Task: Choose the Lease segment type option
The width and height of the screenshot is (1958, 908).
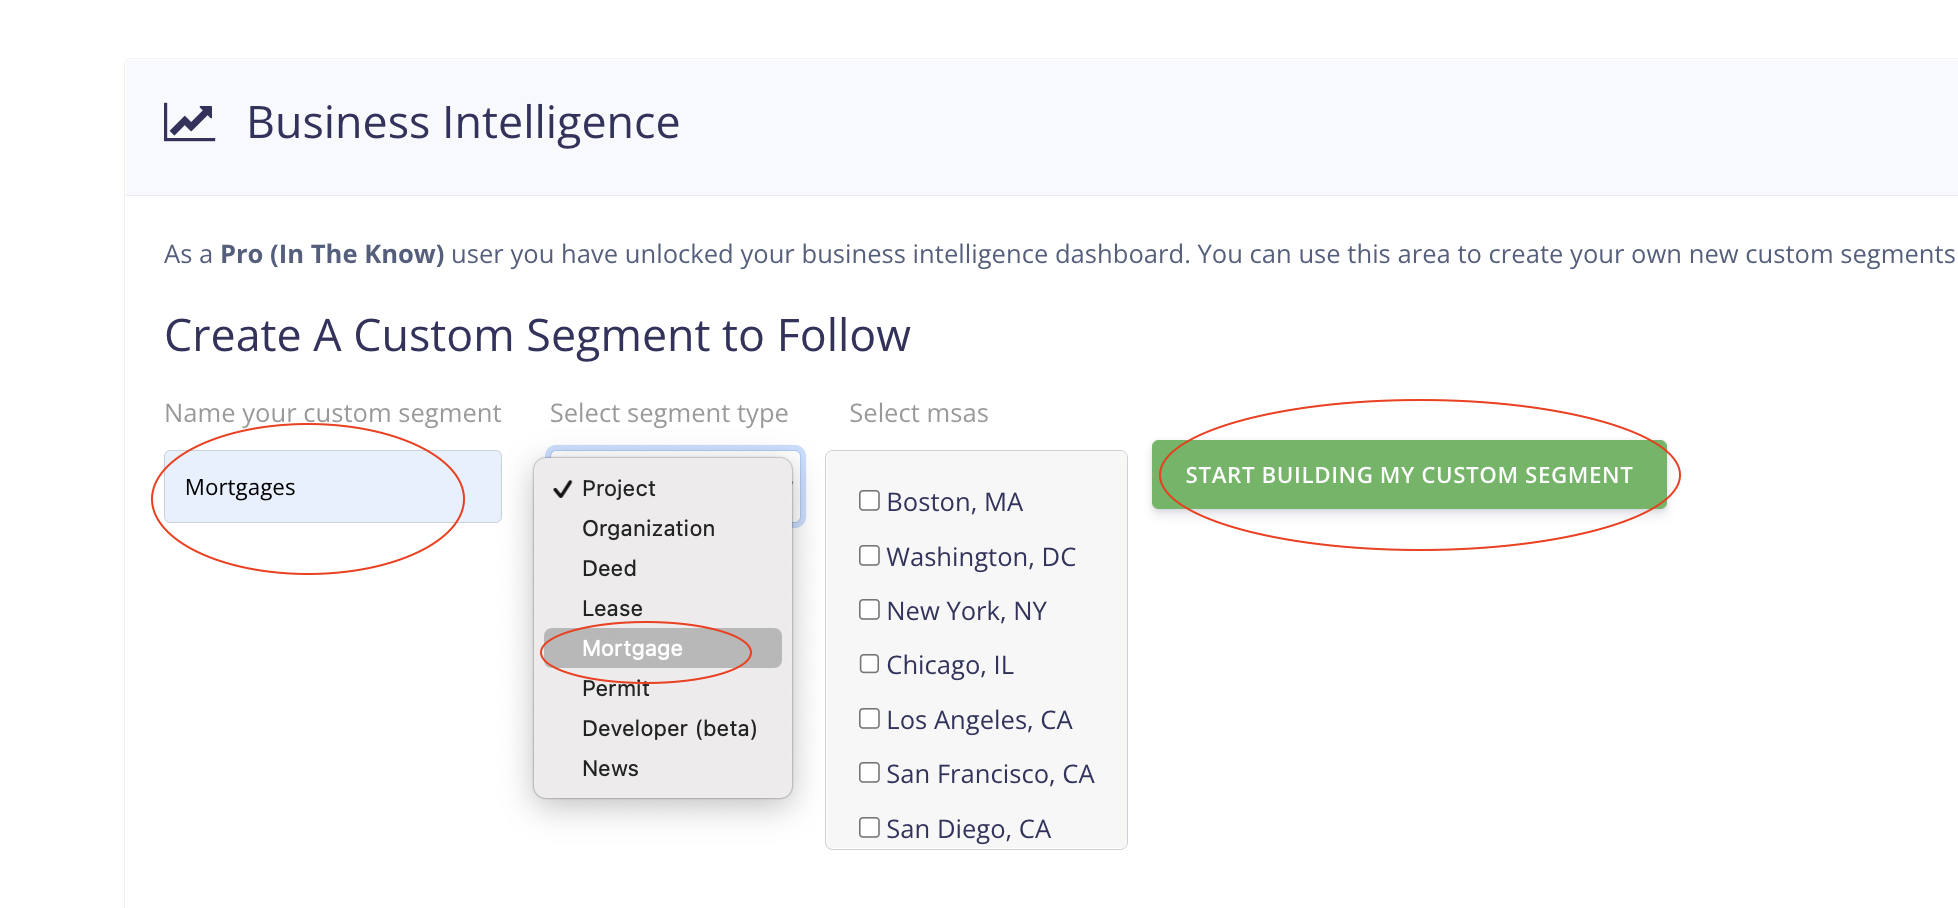Action: pyautogui.click(x=612, y=608)
